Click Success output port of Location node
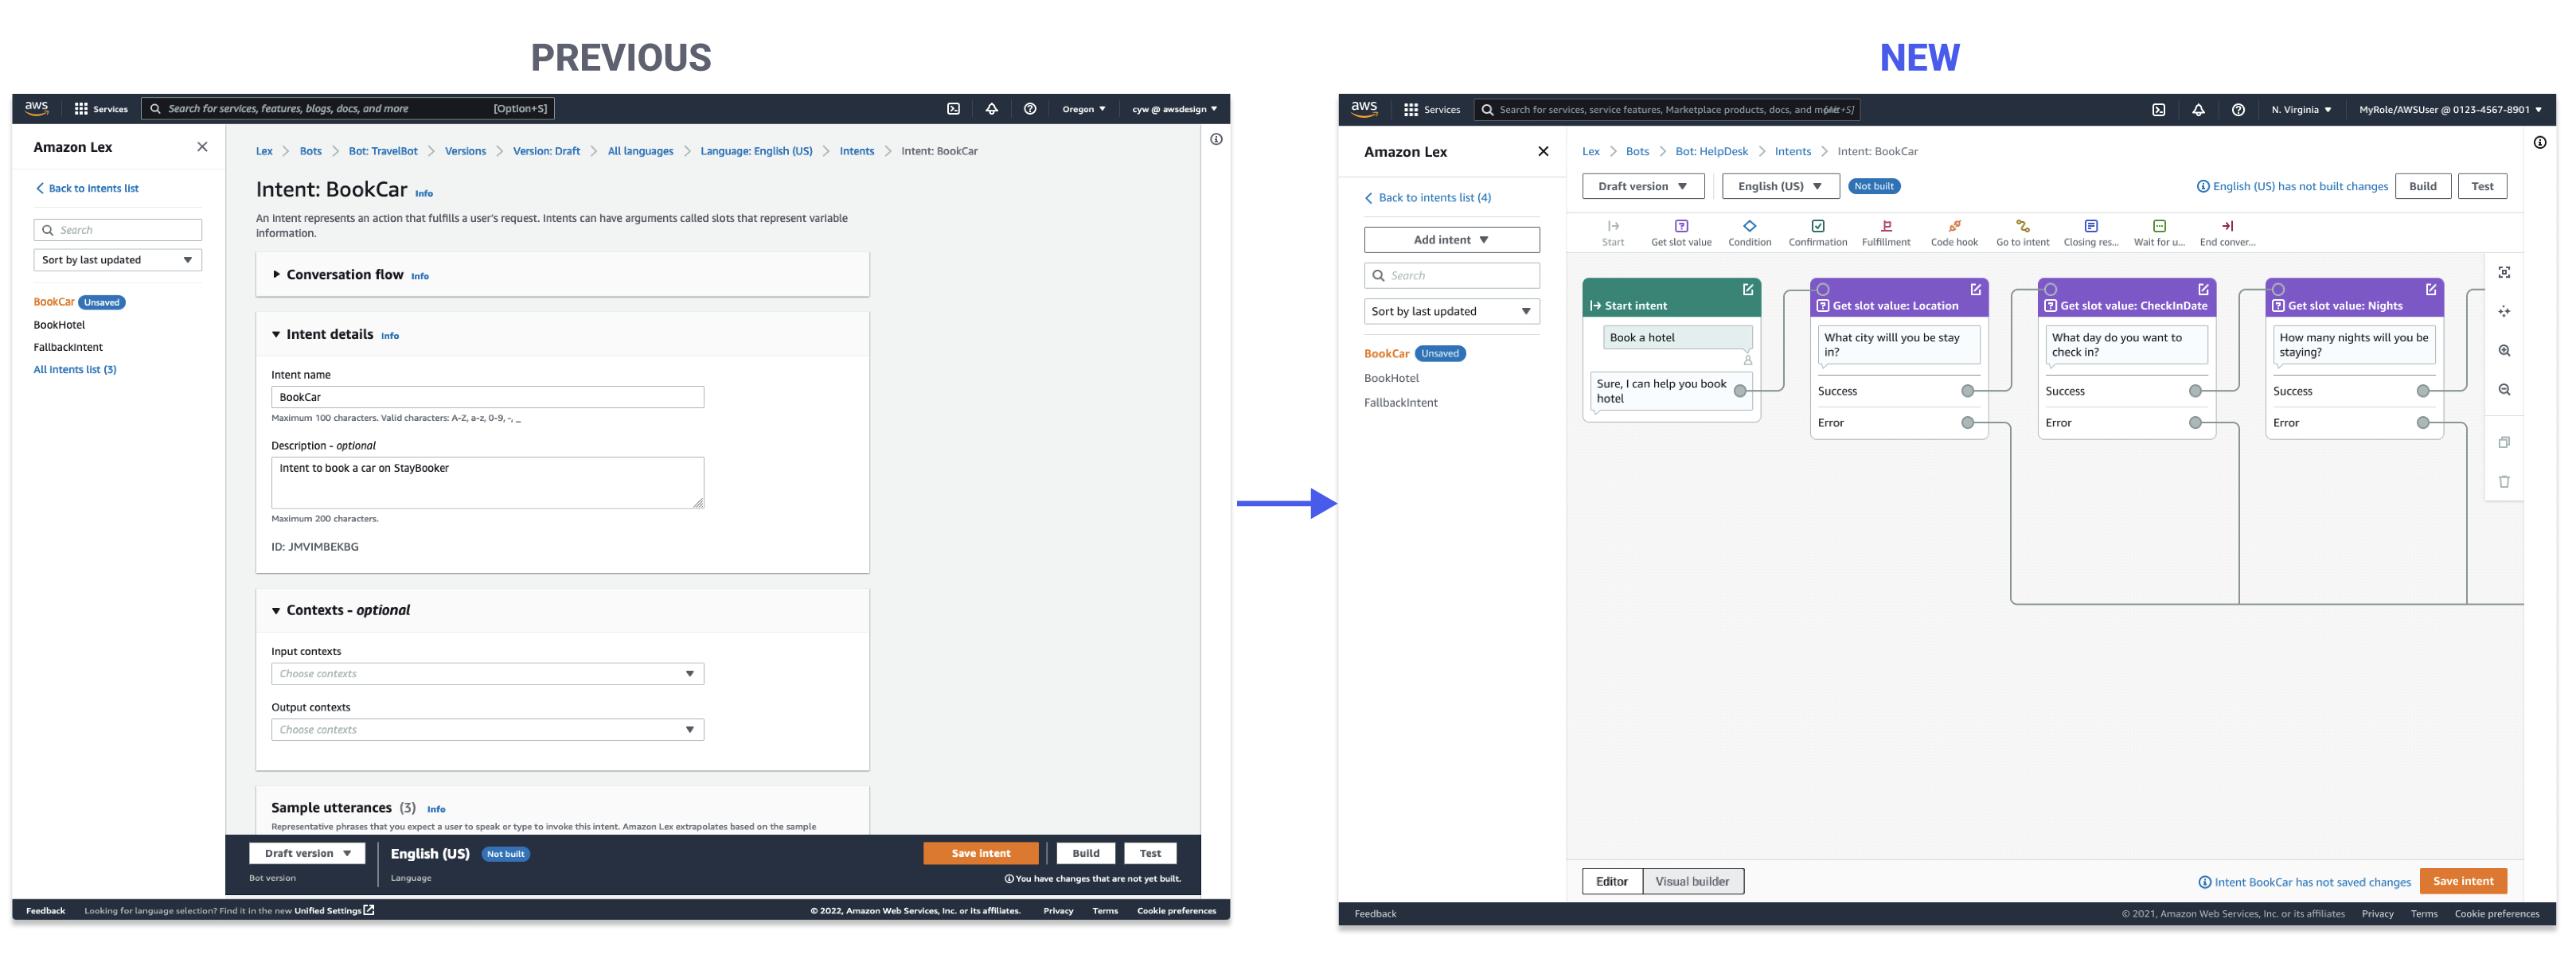The height and width of the screenshot is (958, 2576). pyautogui.click(x=1967, y=391)
